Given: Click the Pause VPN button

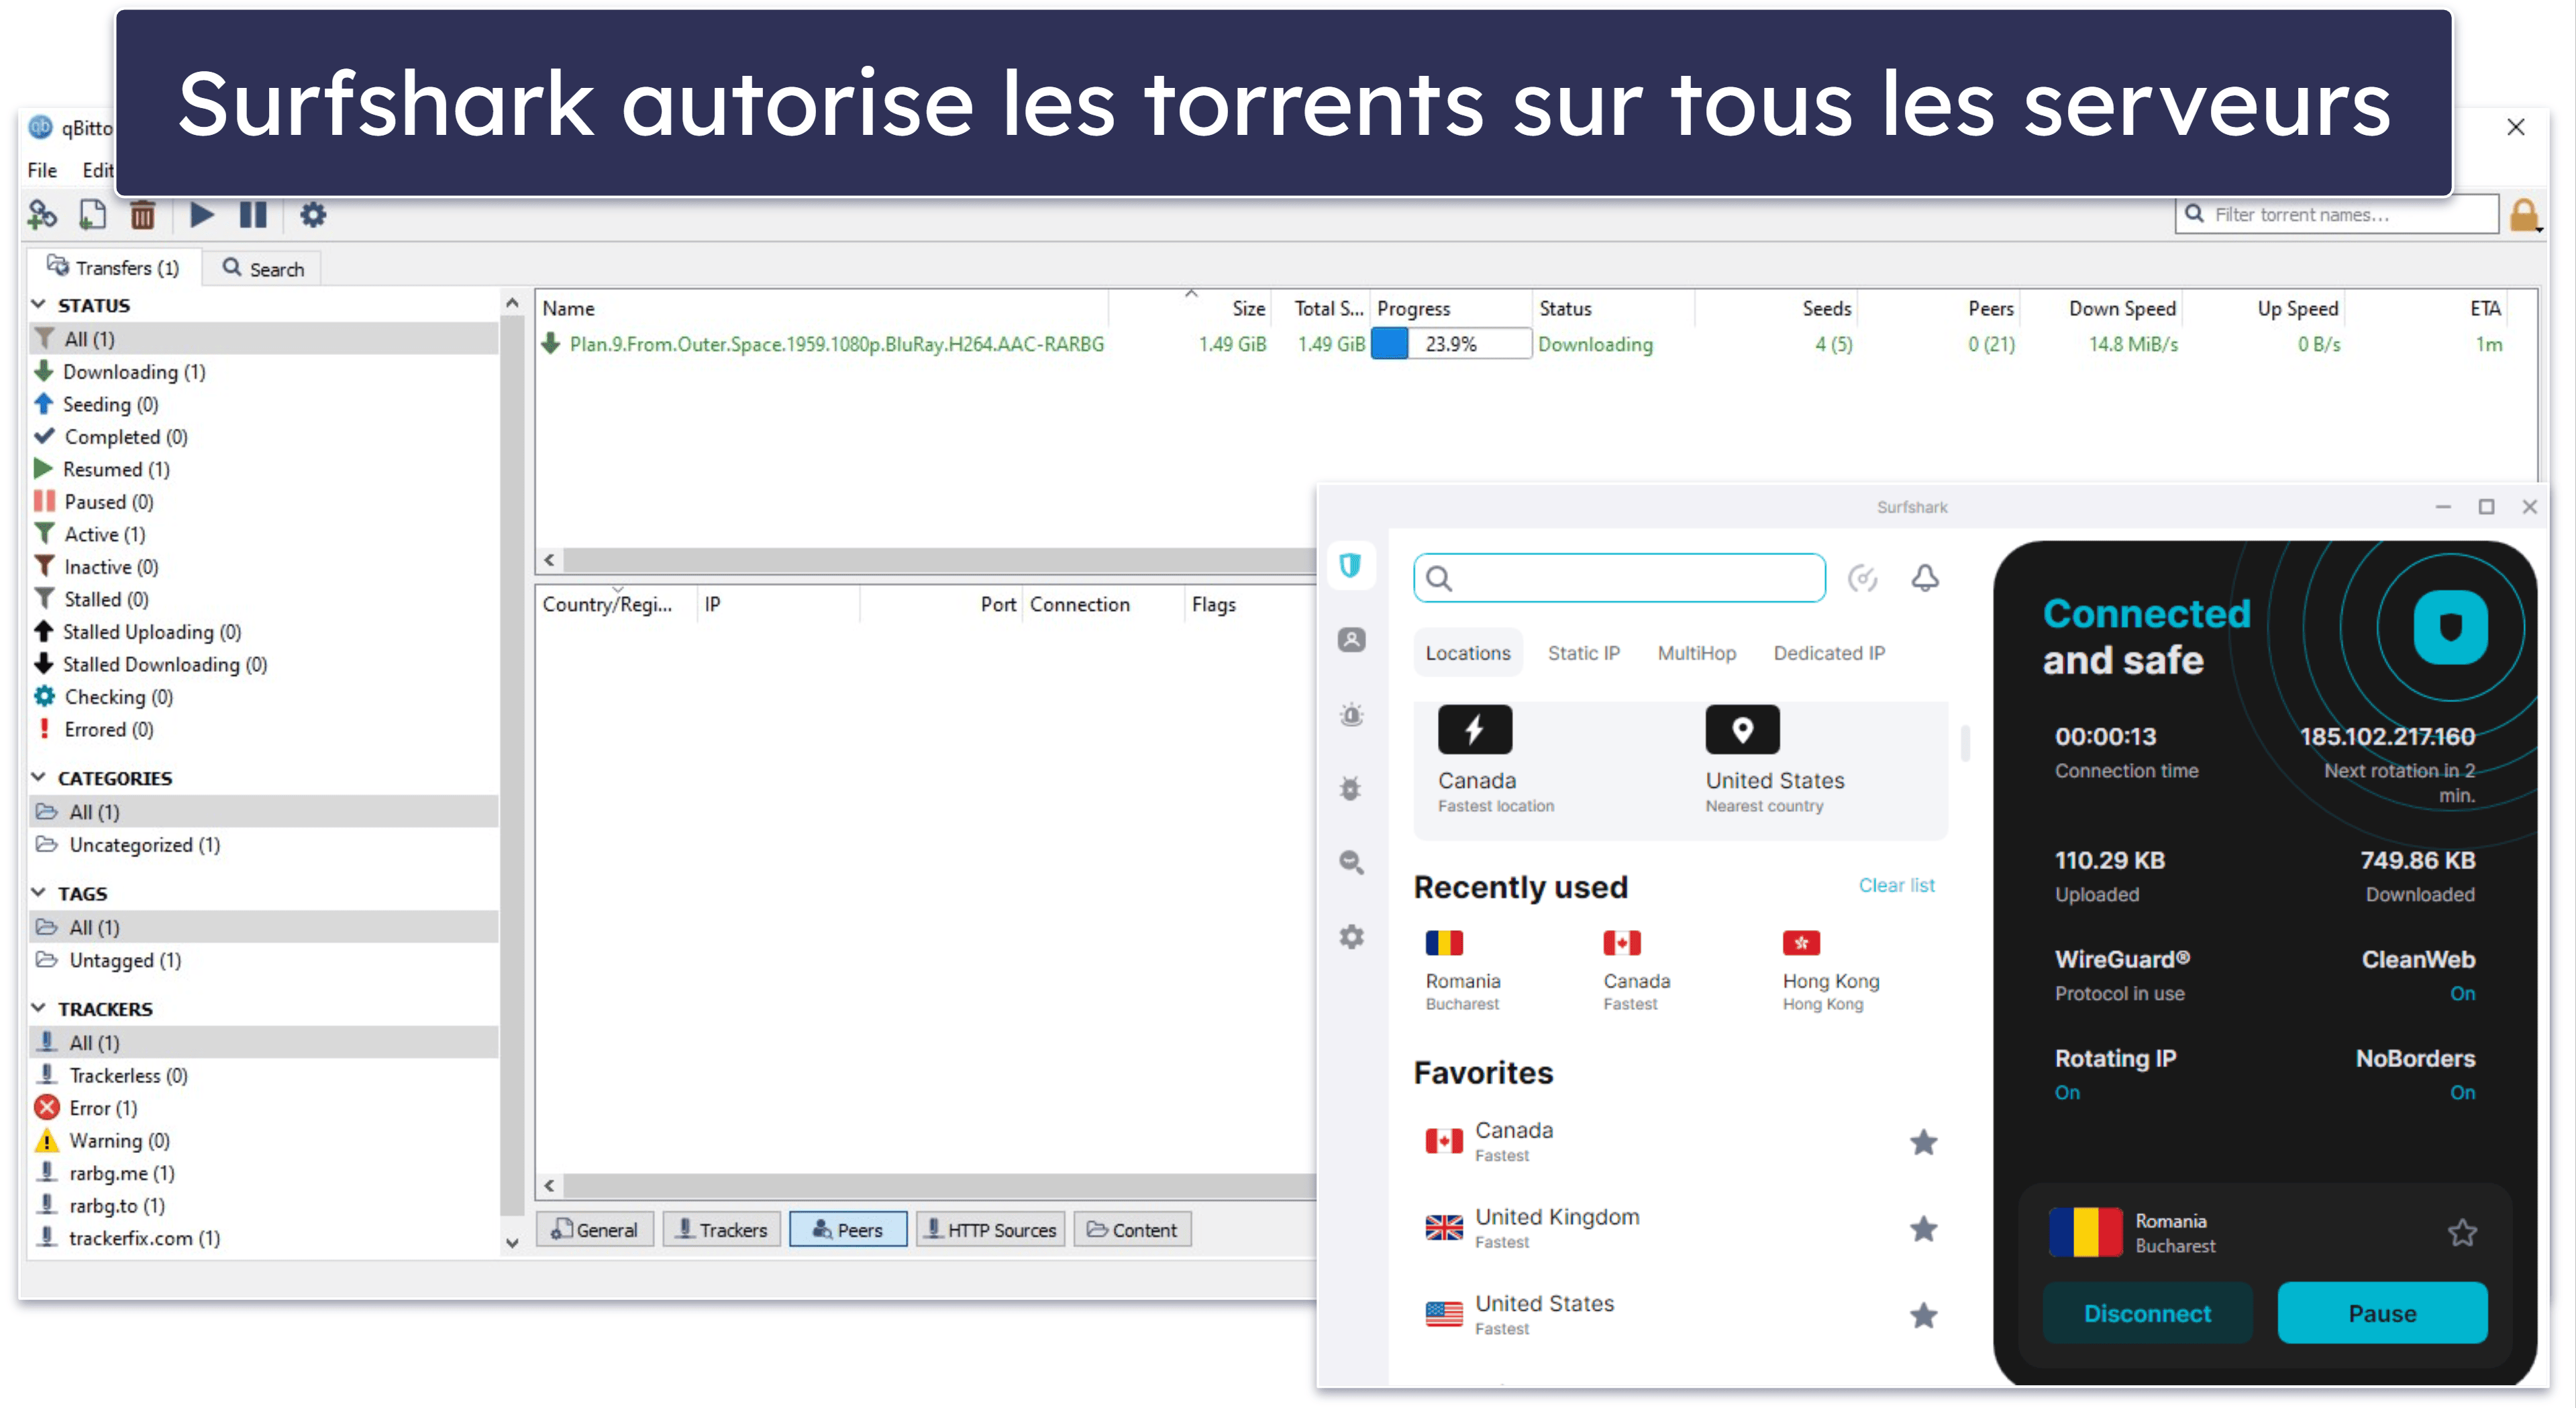Looking at the screenshot, I should pos(2382,1313).
